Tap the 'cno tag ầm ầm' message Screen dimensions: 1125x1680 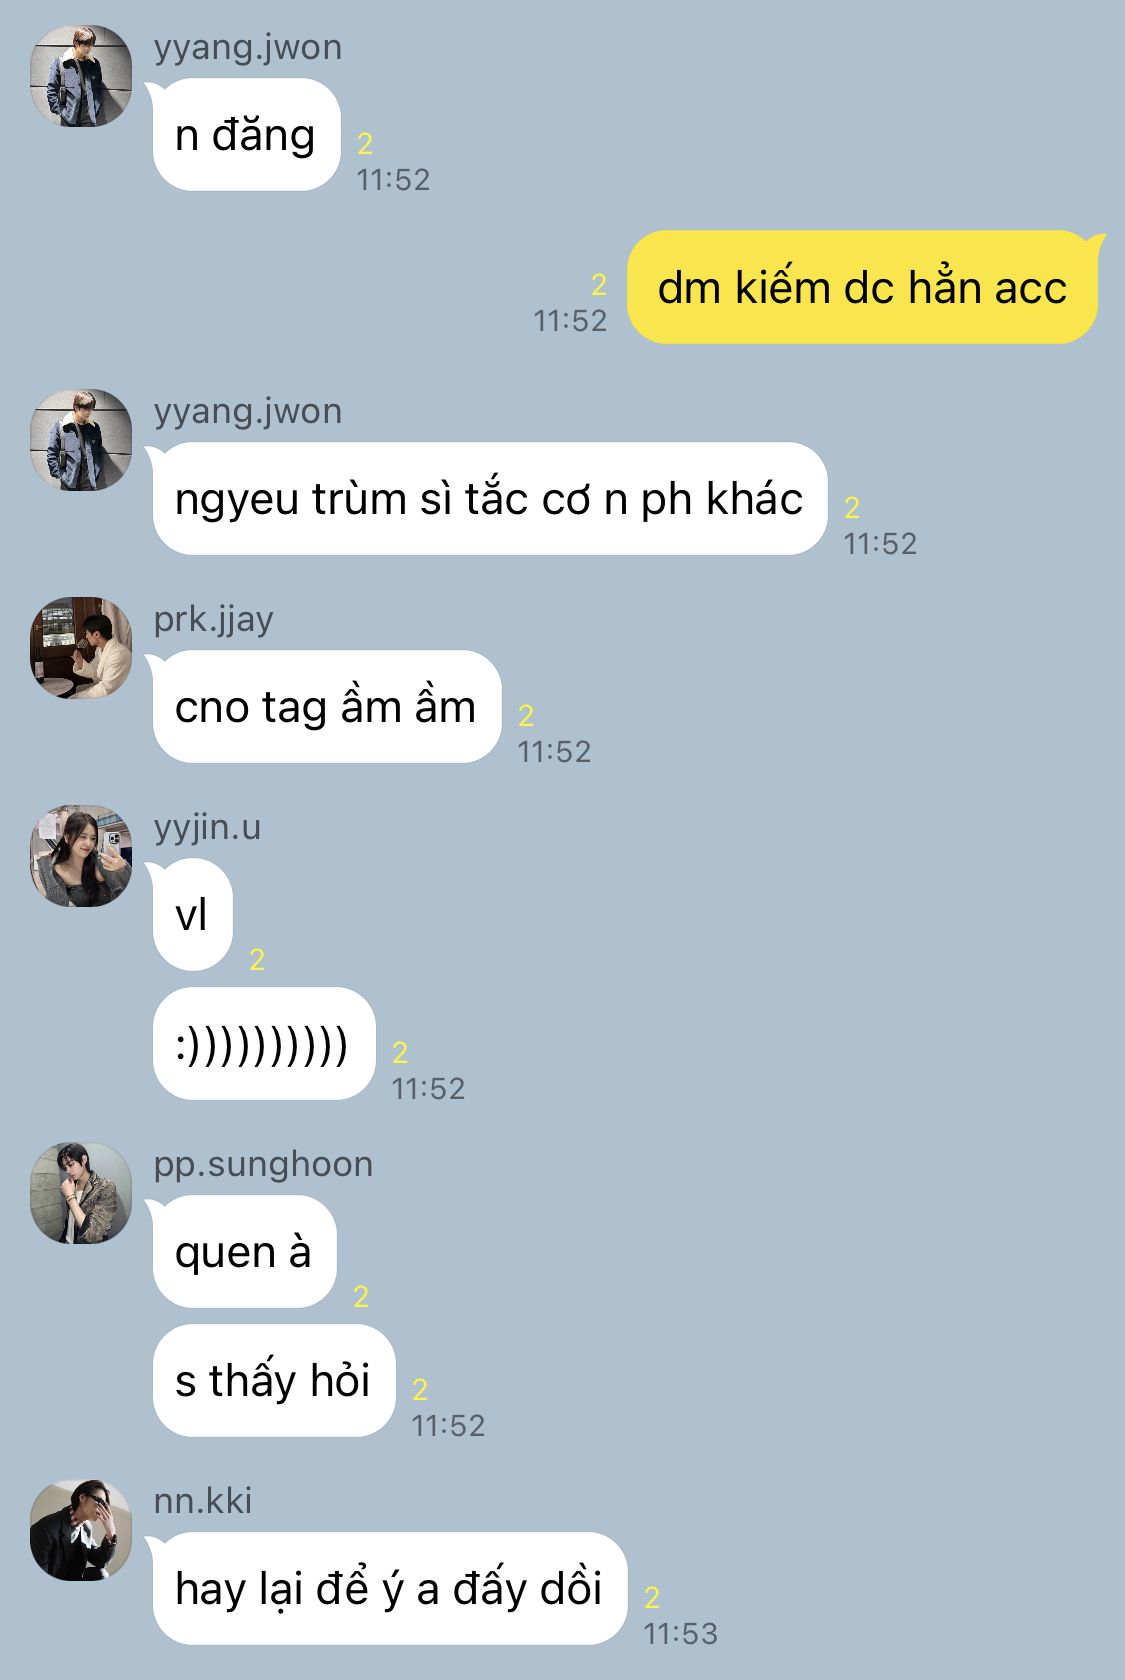(x=326, y=707)
